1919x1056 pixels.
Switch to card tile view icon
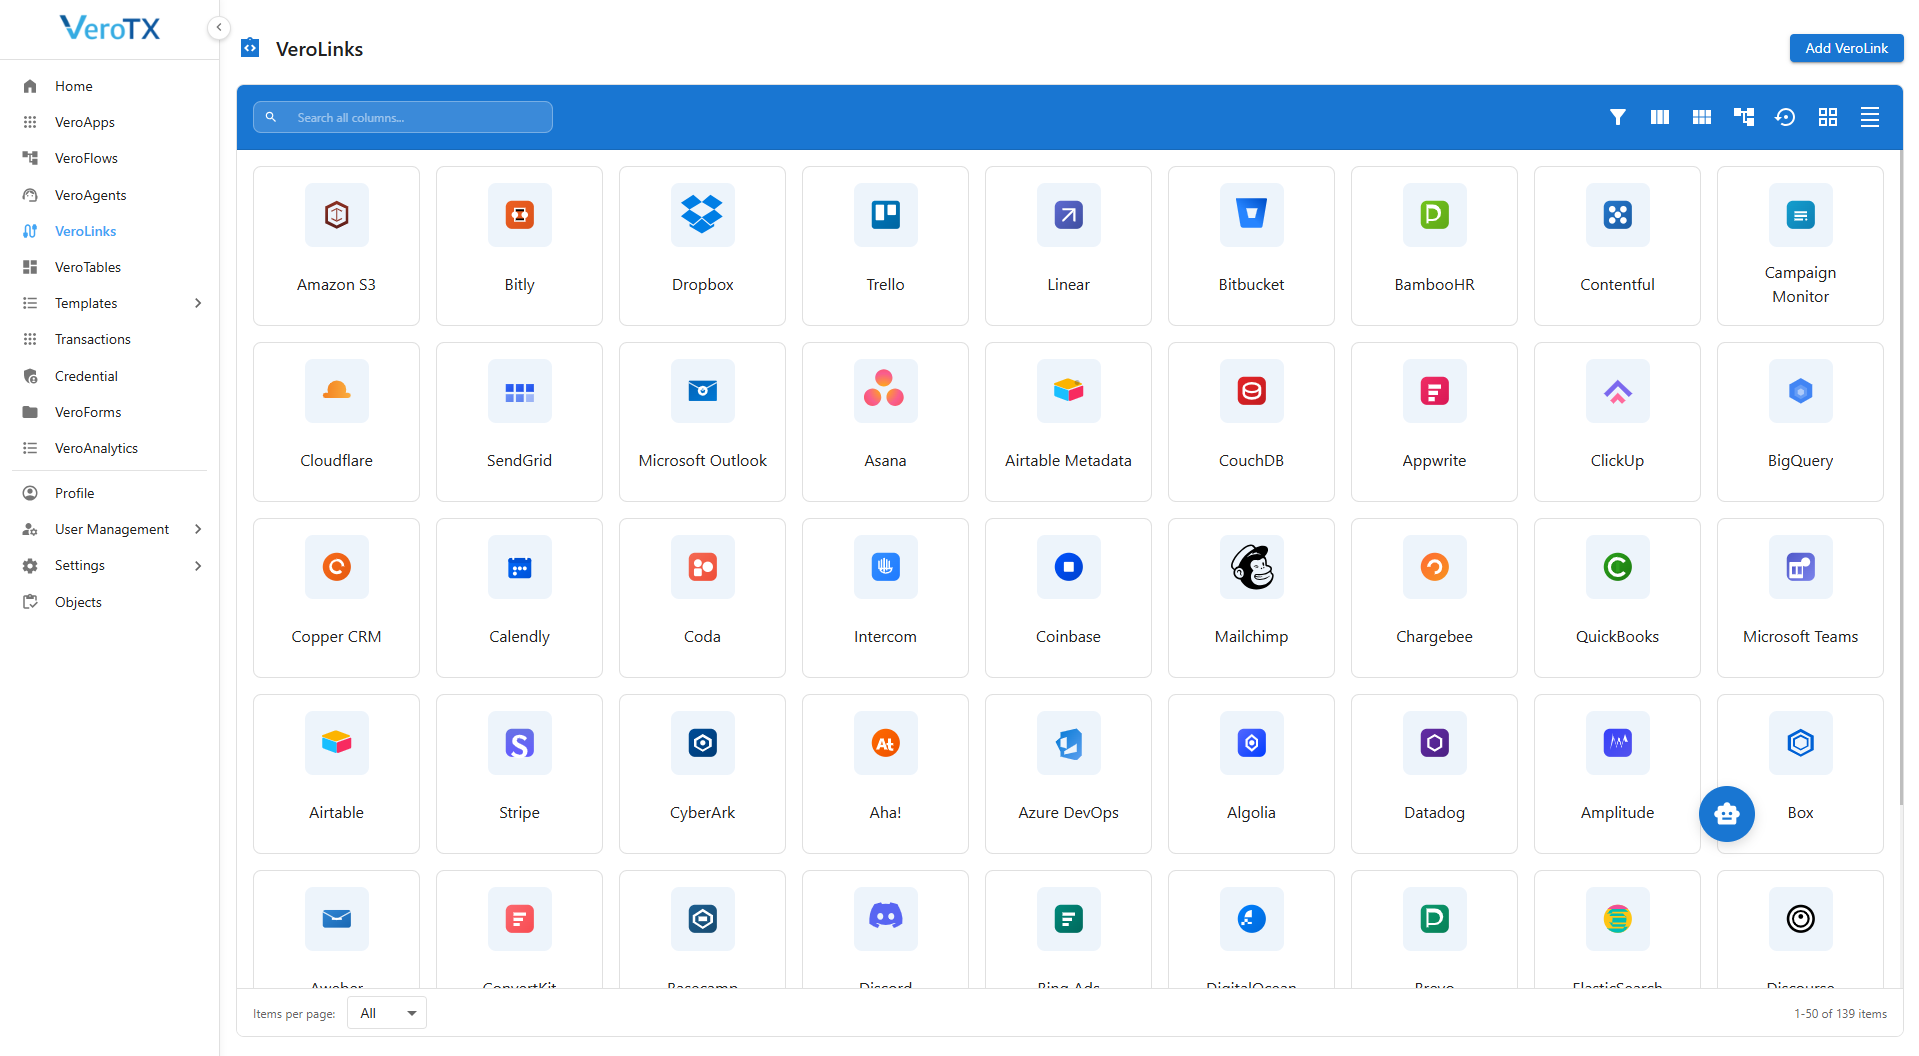(x=1827, y=117)
